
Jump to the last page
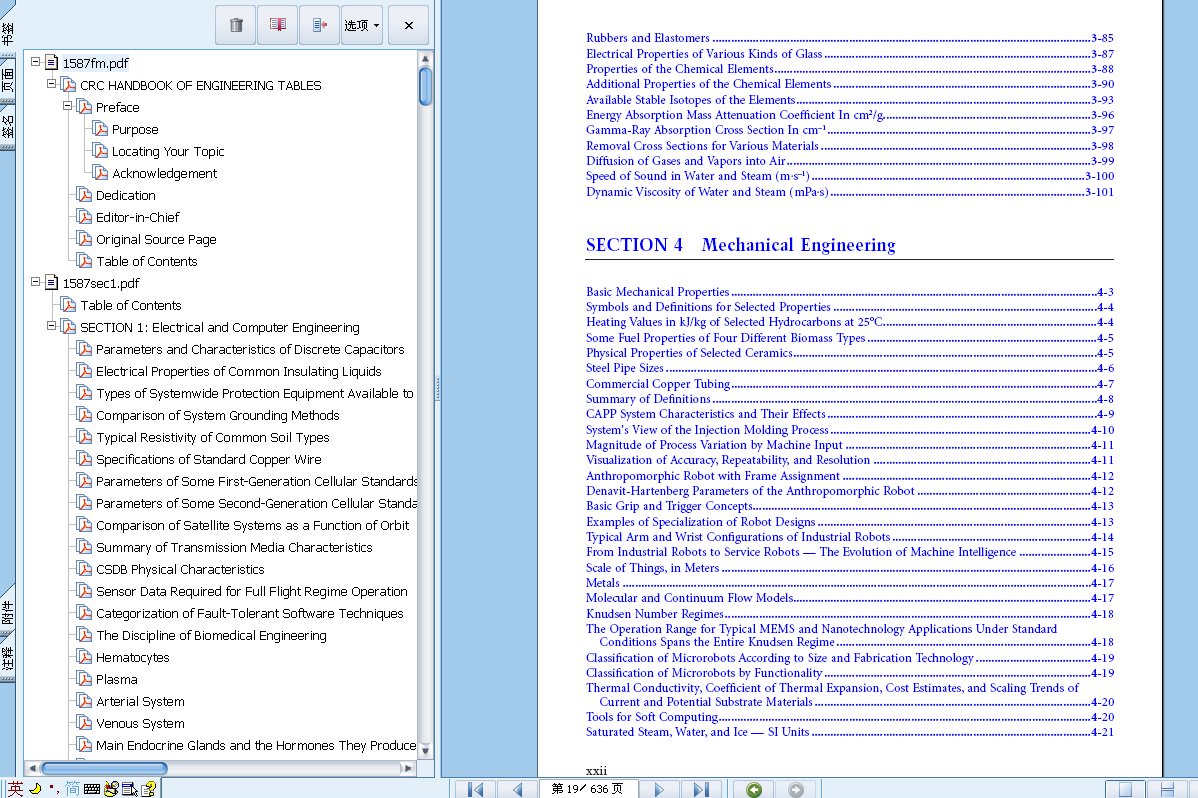701,789
